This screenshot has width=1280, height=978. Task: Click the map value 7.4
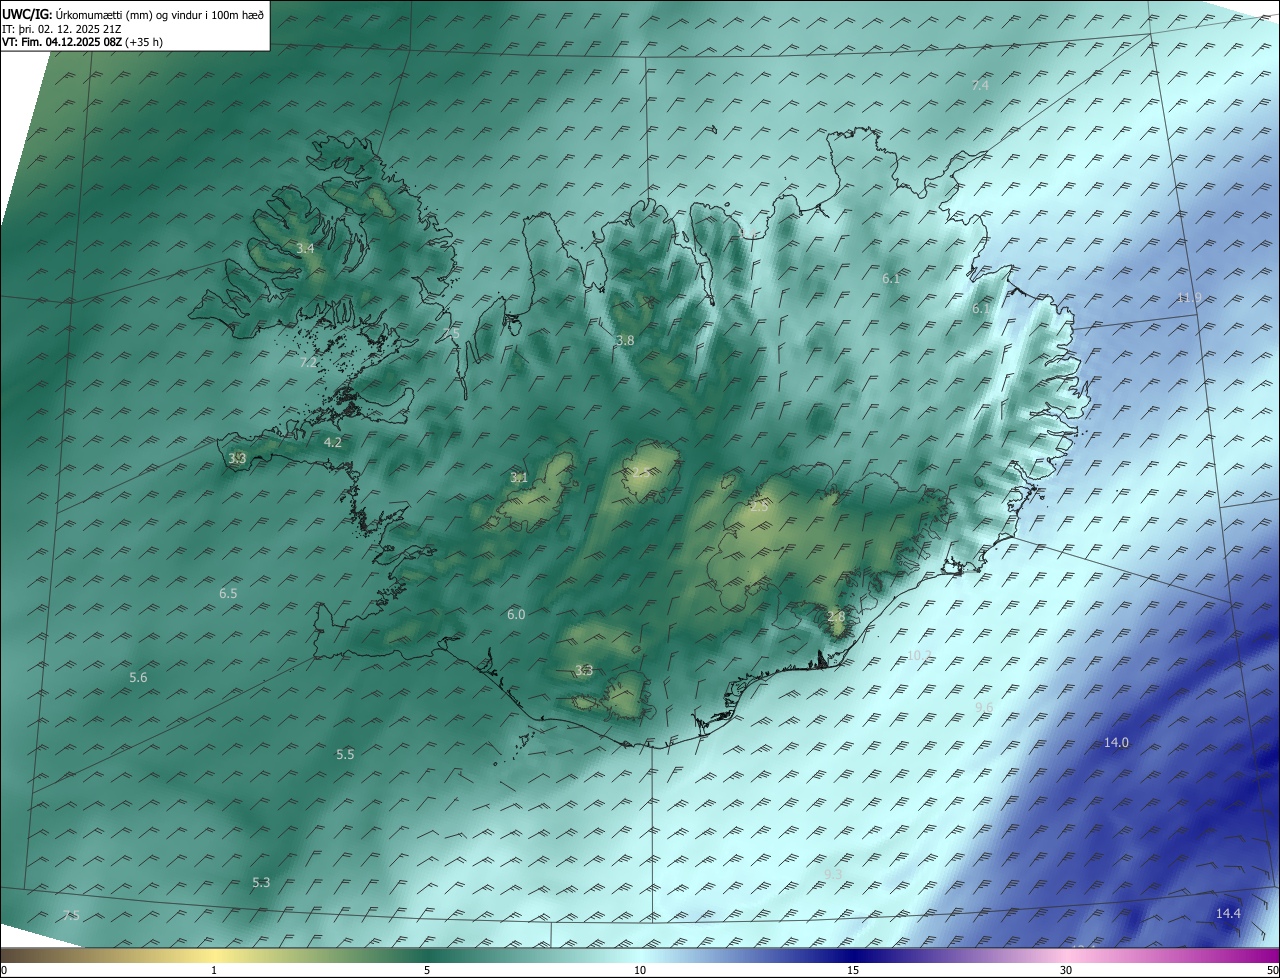click(x=980, y=86)
